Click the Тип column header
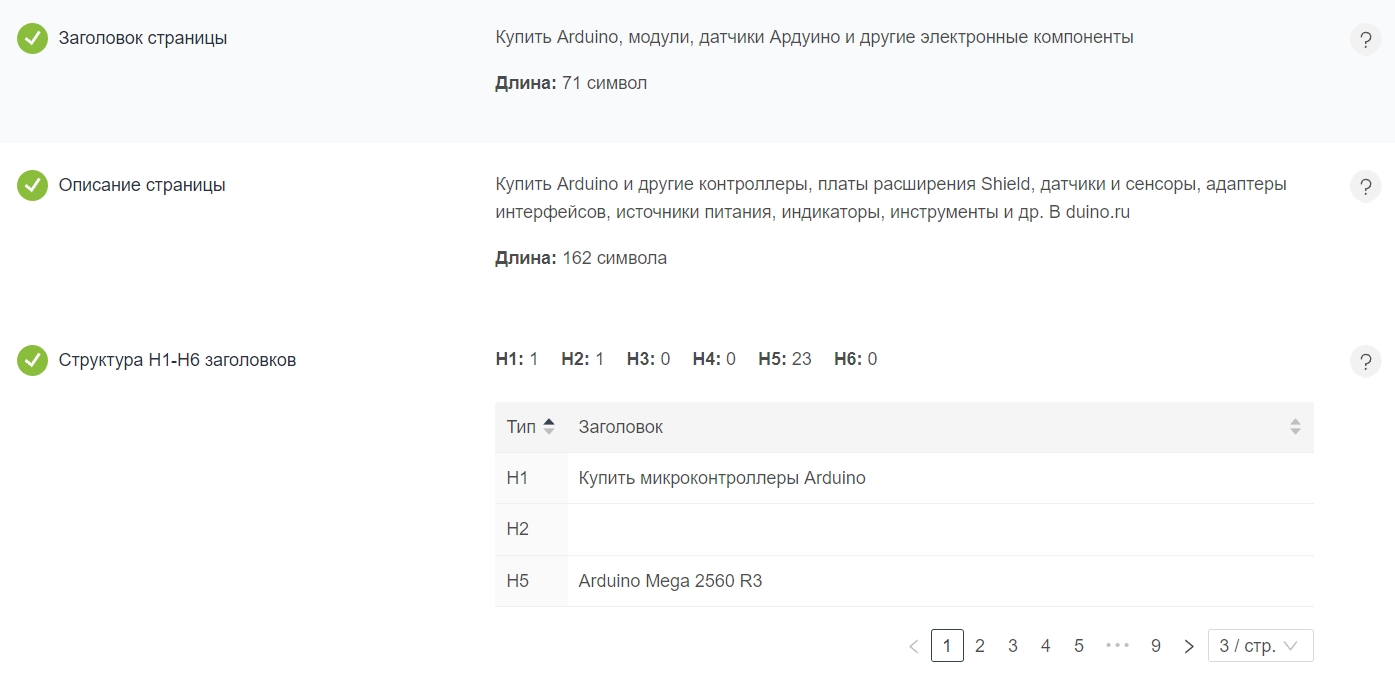Viewport: 1395px width, 681px height. pyautogui.click(x=531, y=427)
